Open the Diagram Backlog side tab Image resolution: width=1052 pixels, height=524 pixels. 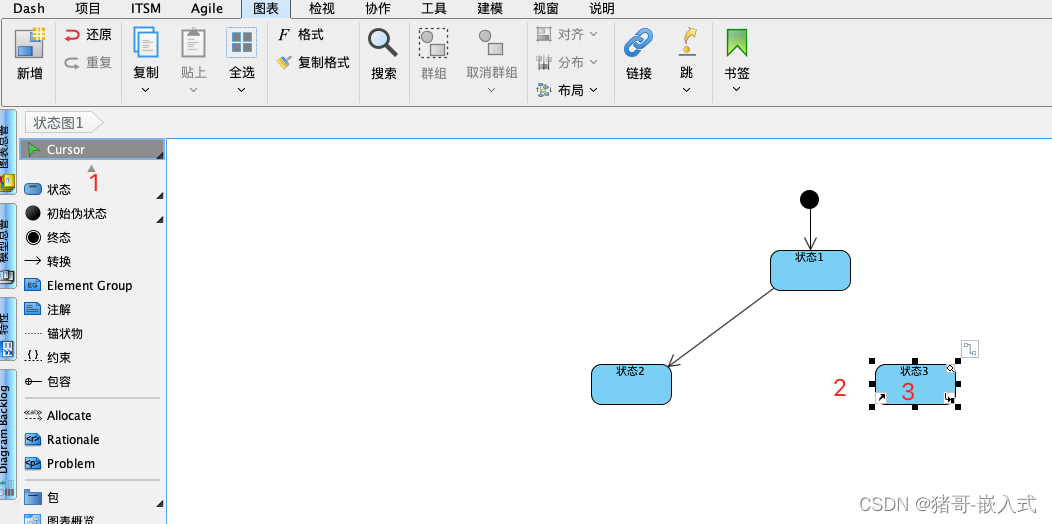[7, 434]
